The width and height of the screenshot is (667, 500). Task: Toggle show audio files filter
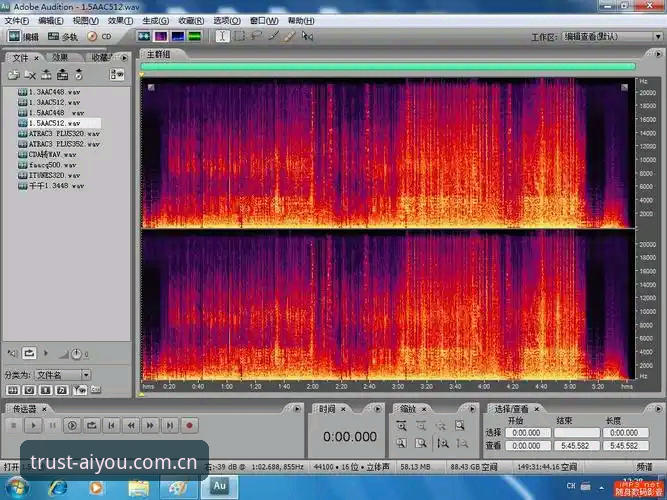[13, 390]
